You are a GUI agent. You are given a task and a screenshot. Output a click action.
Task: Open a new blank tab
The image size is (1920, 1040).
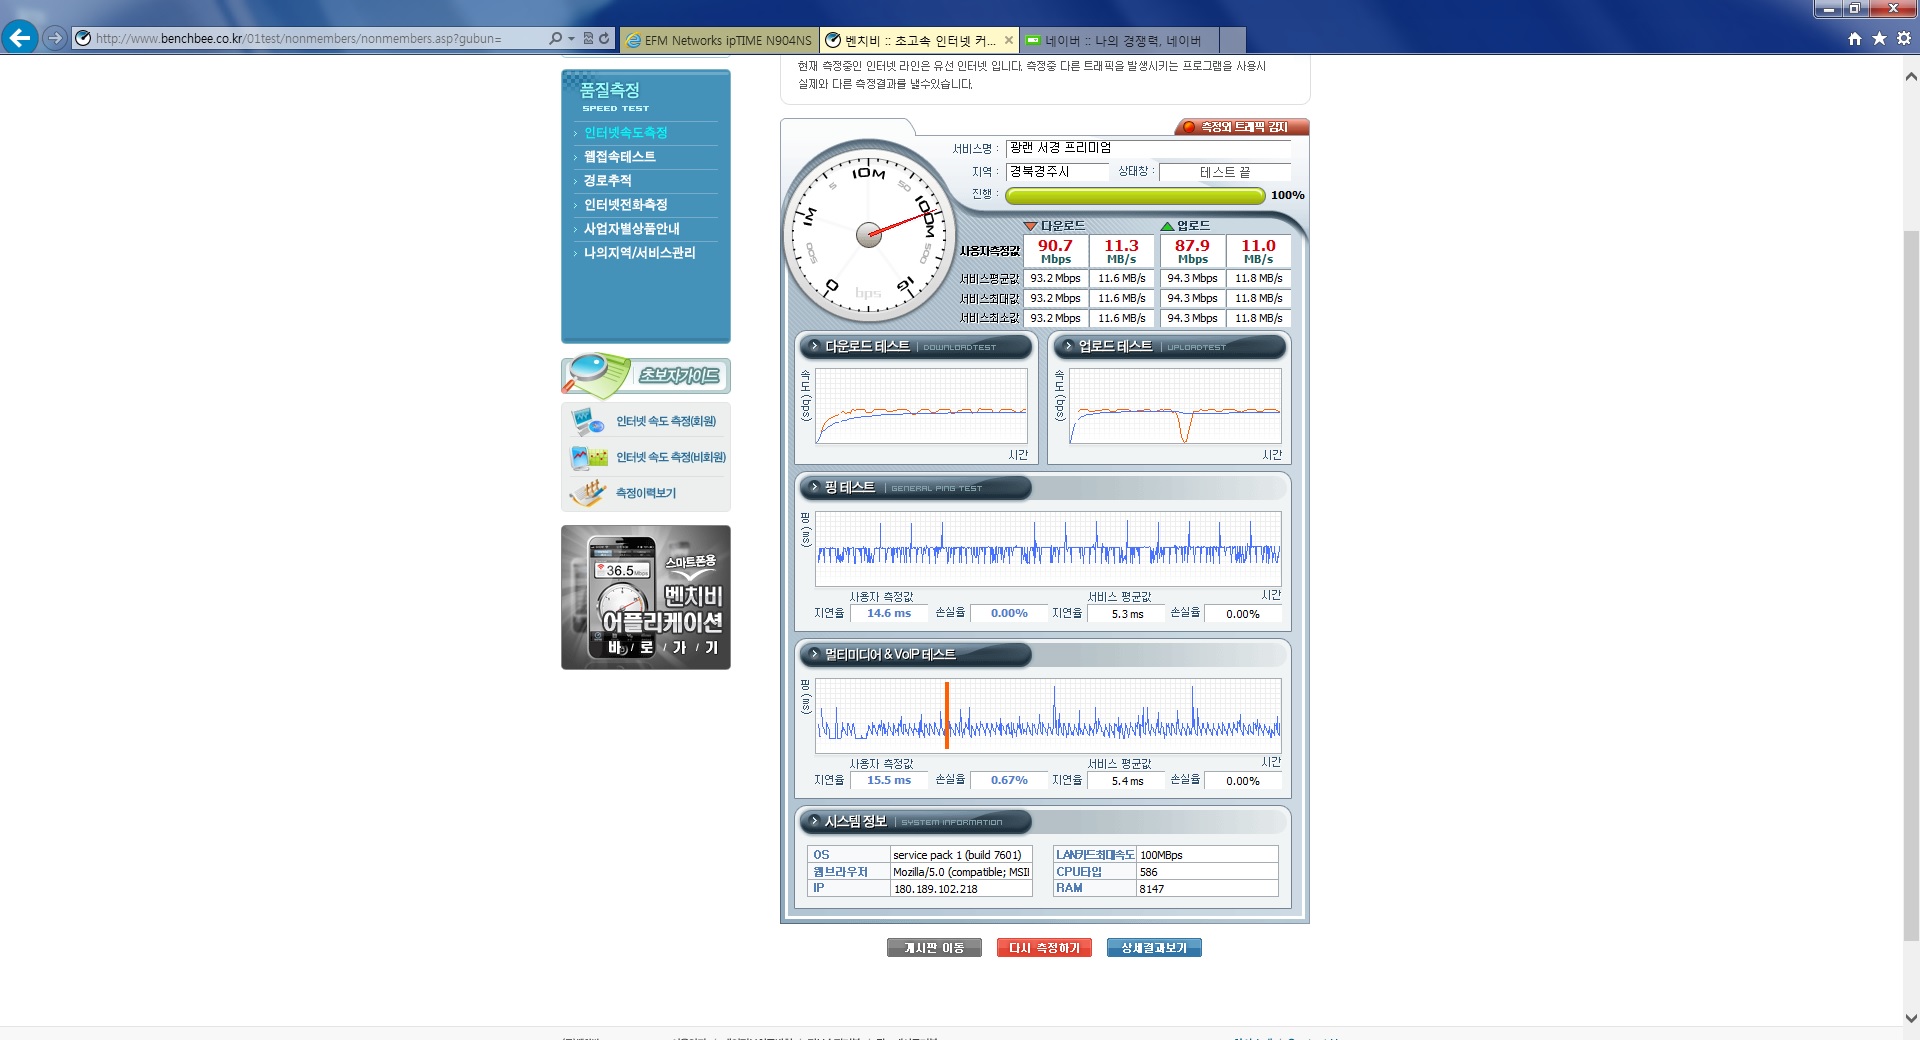pyautogui.click(x=1233, y=40)
